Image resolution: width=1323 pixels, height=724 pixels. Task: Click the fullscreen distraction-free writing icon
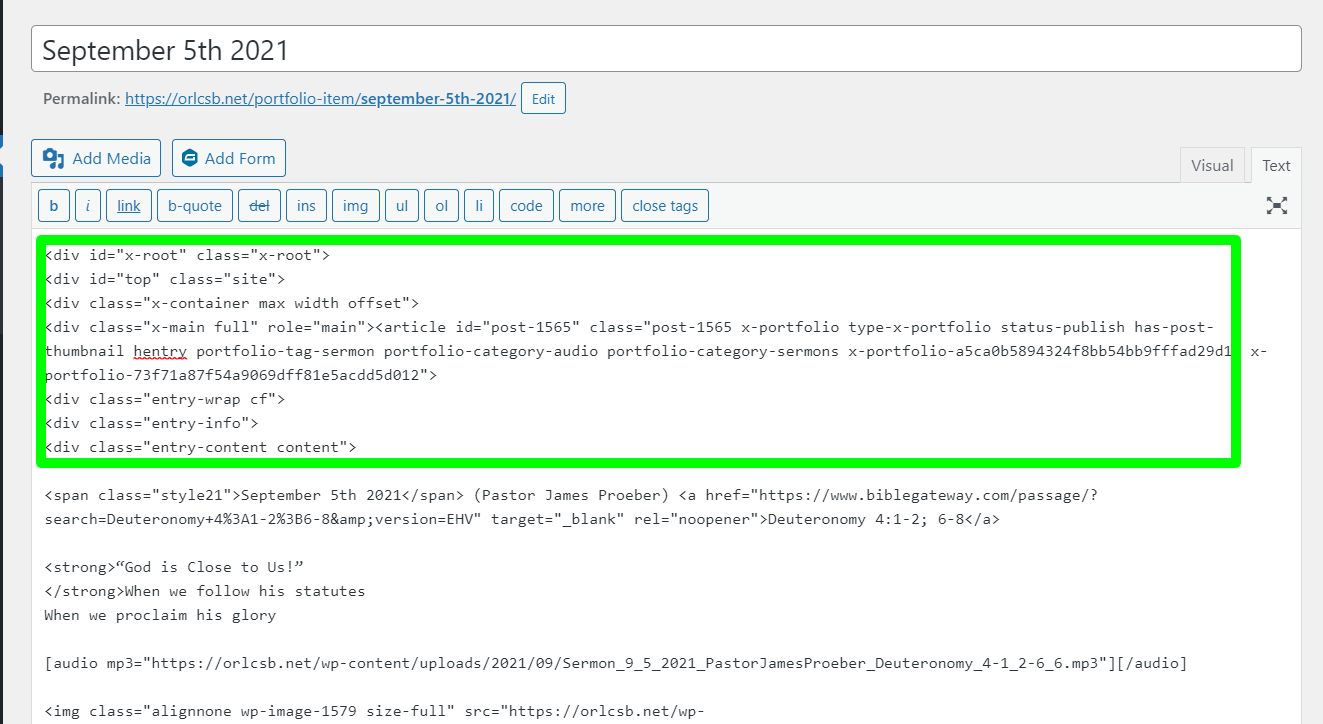click(1276, 206)
